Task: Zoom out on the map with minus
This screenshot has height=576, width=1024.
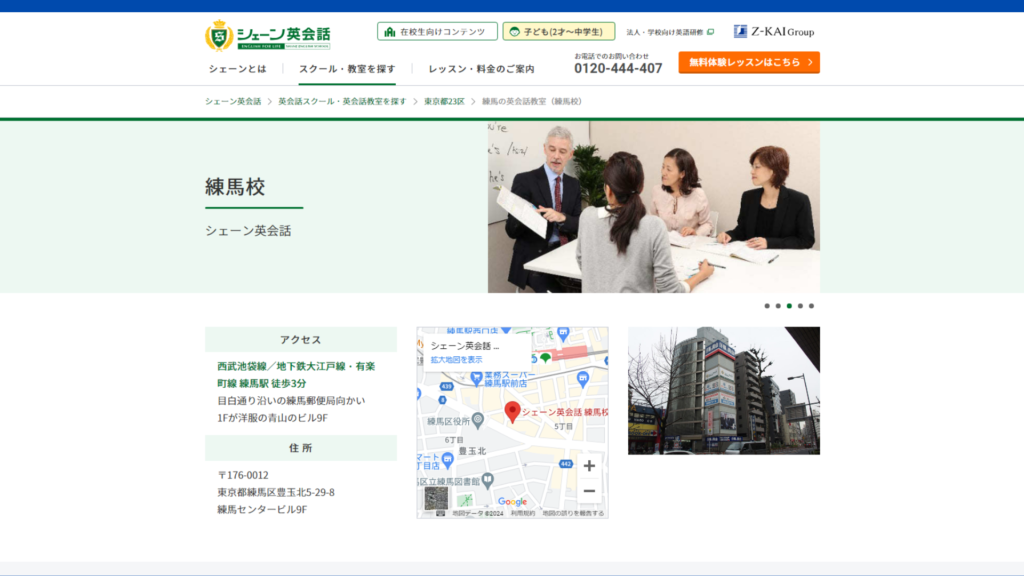Action: [x=589, y=491]
